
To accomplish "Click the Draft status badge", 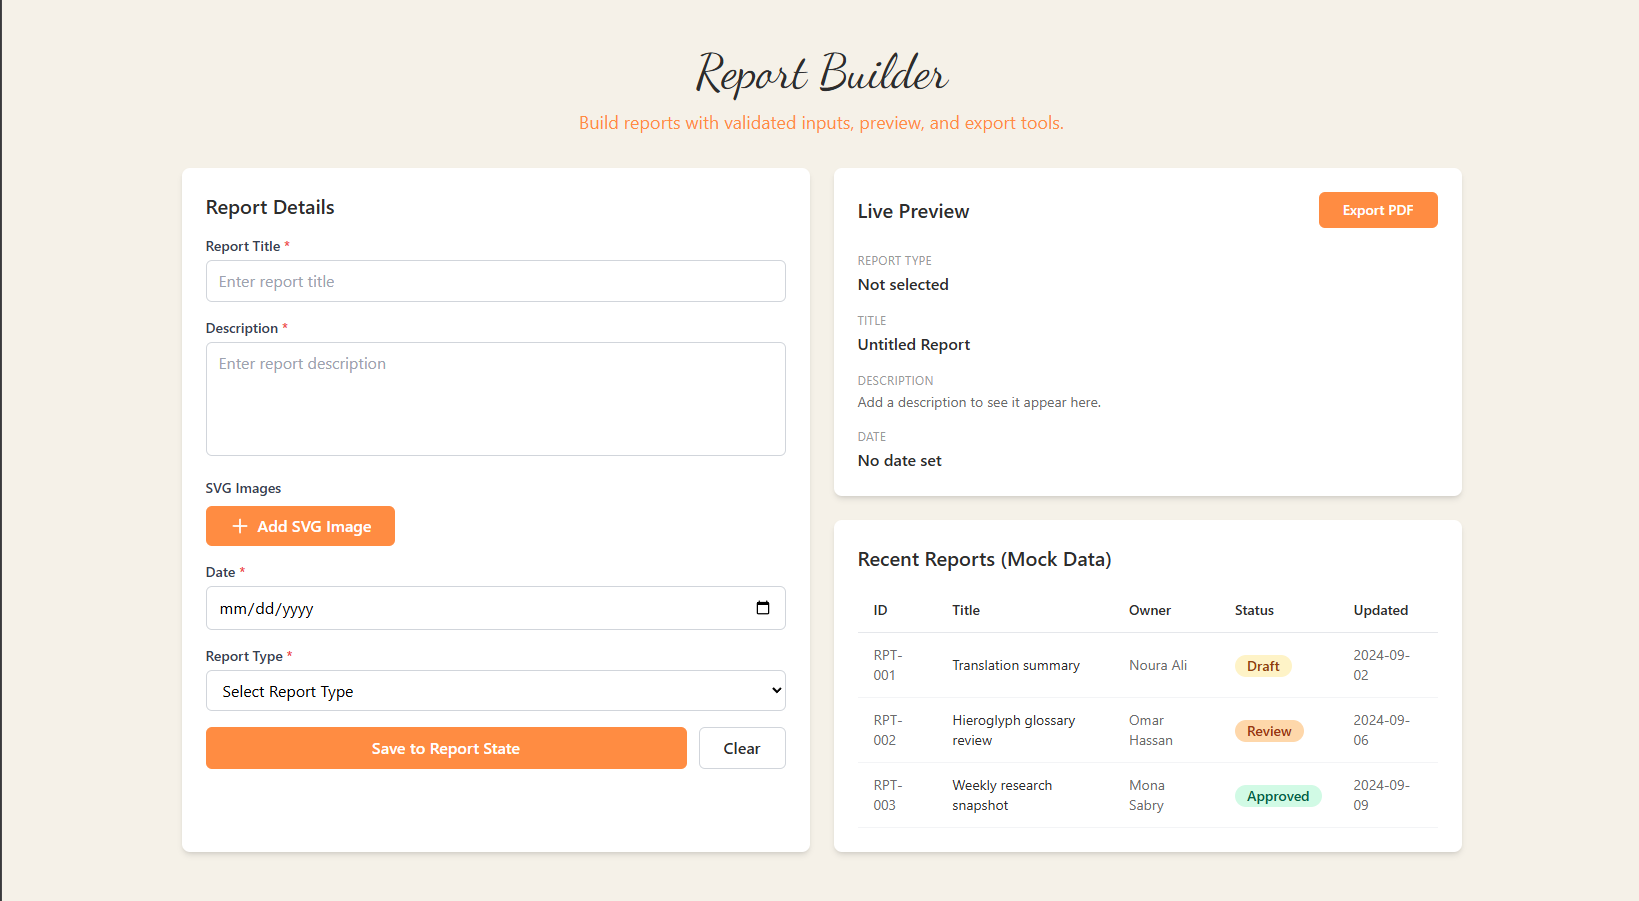I will point(1263,666).
